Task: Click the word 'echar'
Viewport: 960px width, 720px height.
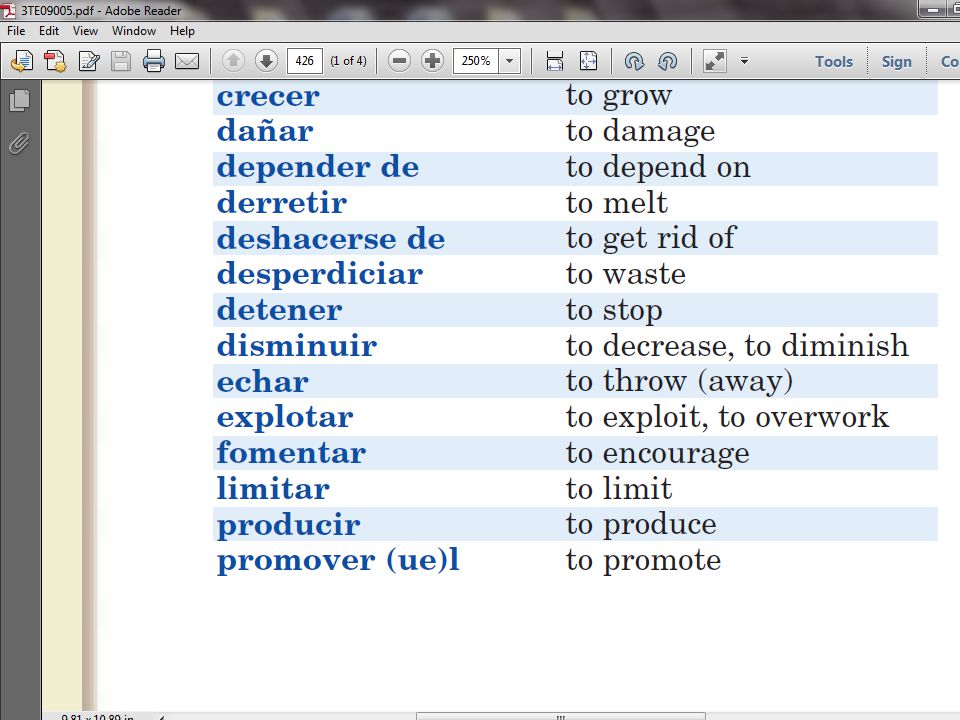Action: pyautogui.click(x=263, y=381)
